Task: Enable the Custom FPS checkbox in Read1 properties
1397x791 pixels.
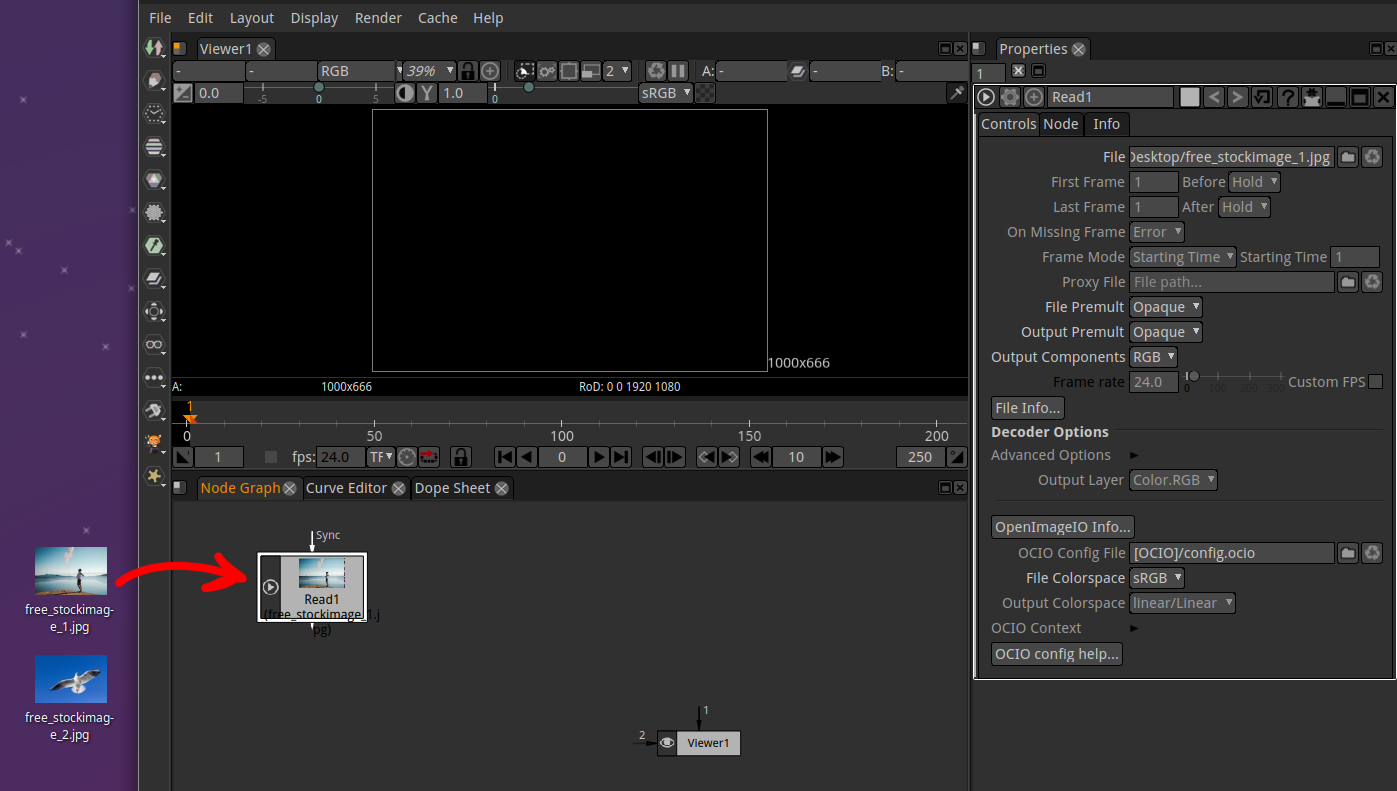Action: (1376, 381)
